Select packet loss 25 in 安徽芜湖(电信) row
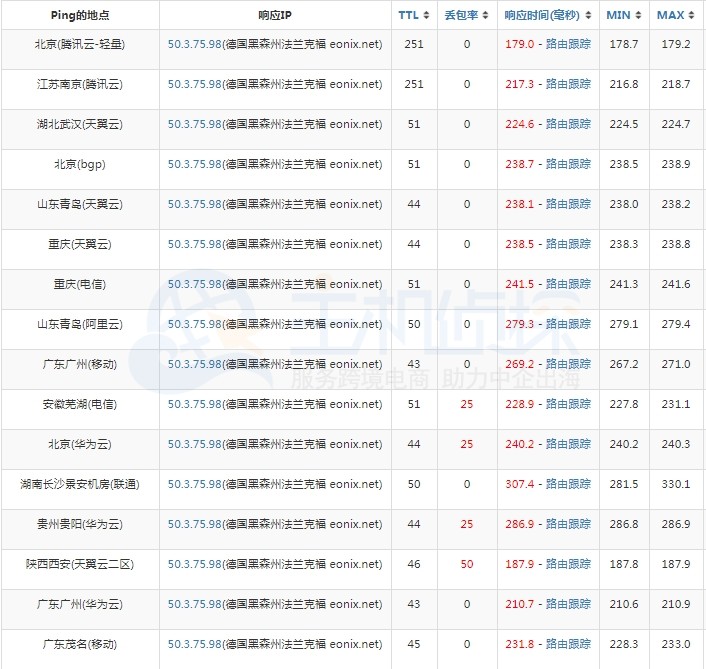Screen dimensions: 706x669 466,404
